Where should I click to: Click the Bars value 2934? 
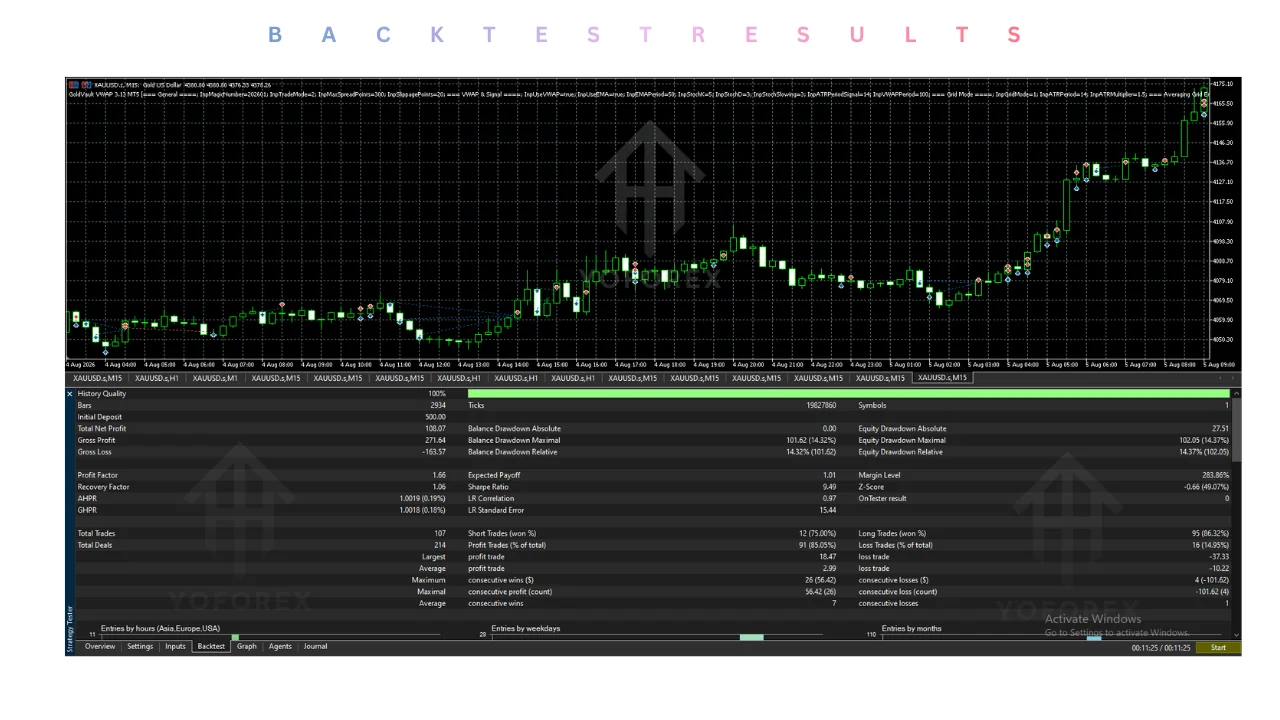(x=438, y=406)
